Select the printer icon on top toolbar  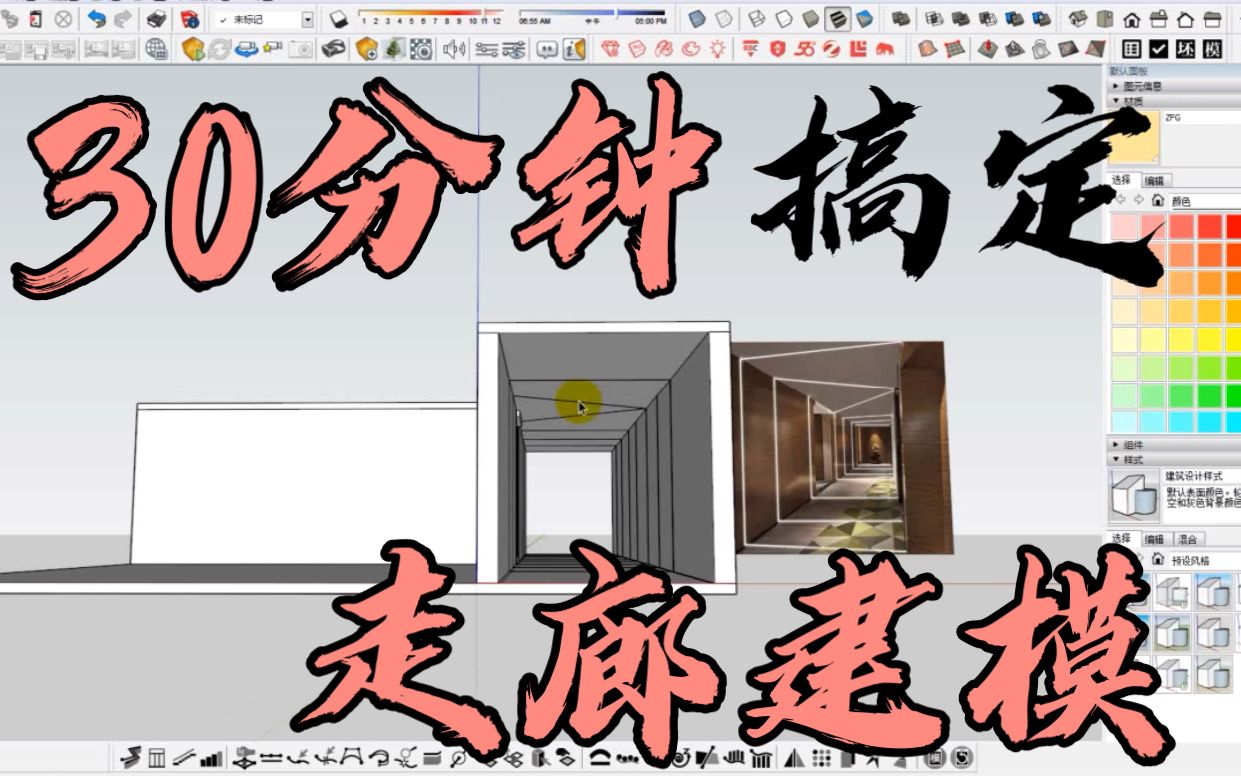[156, 16]
